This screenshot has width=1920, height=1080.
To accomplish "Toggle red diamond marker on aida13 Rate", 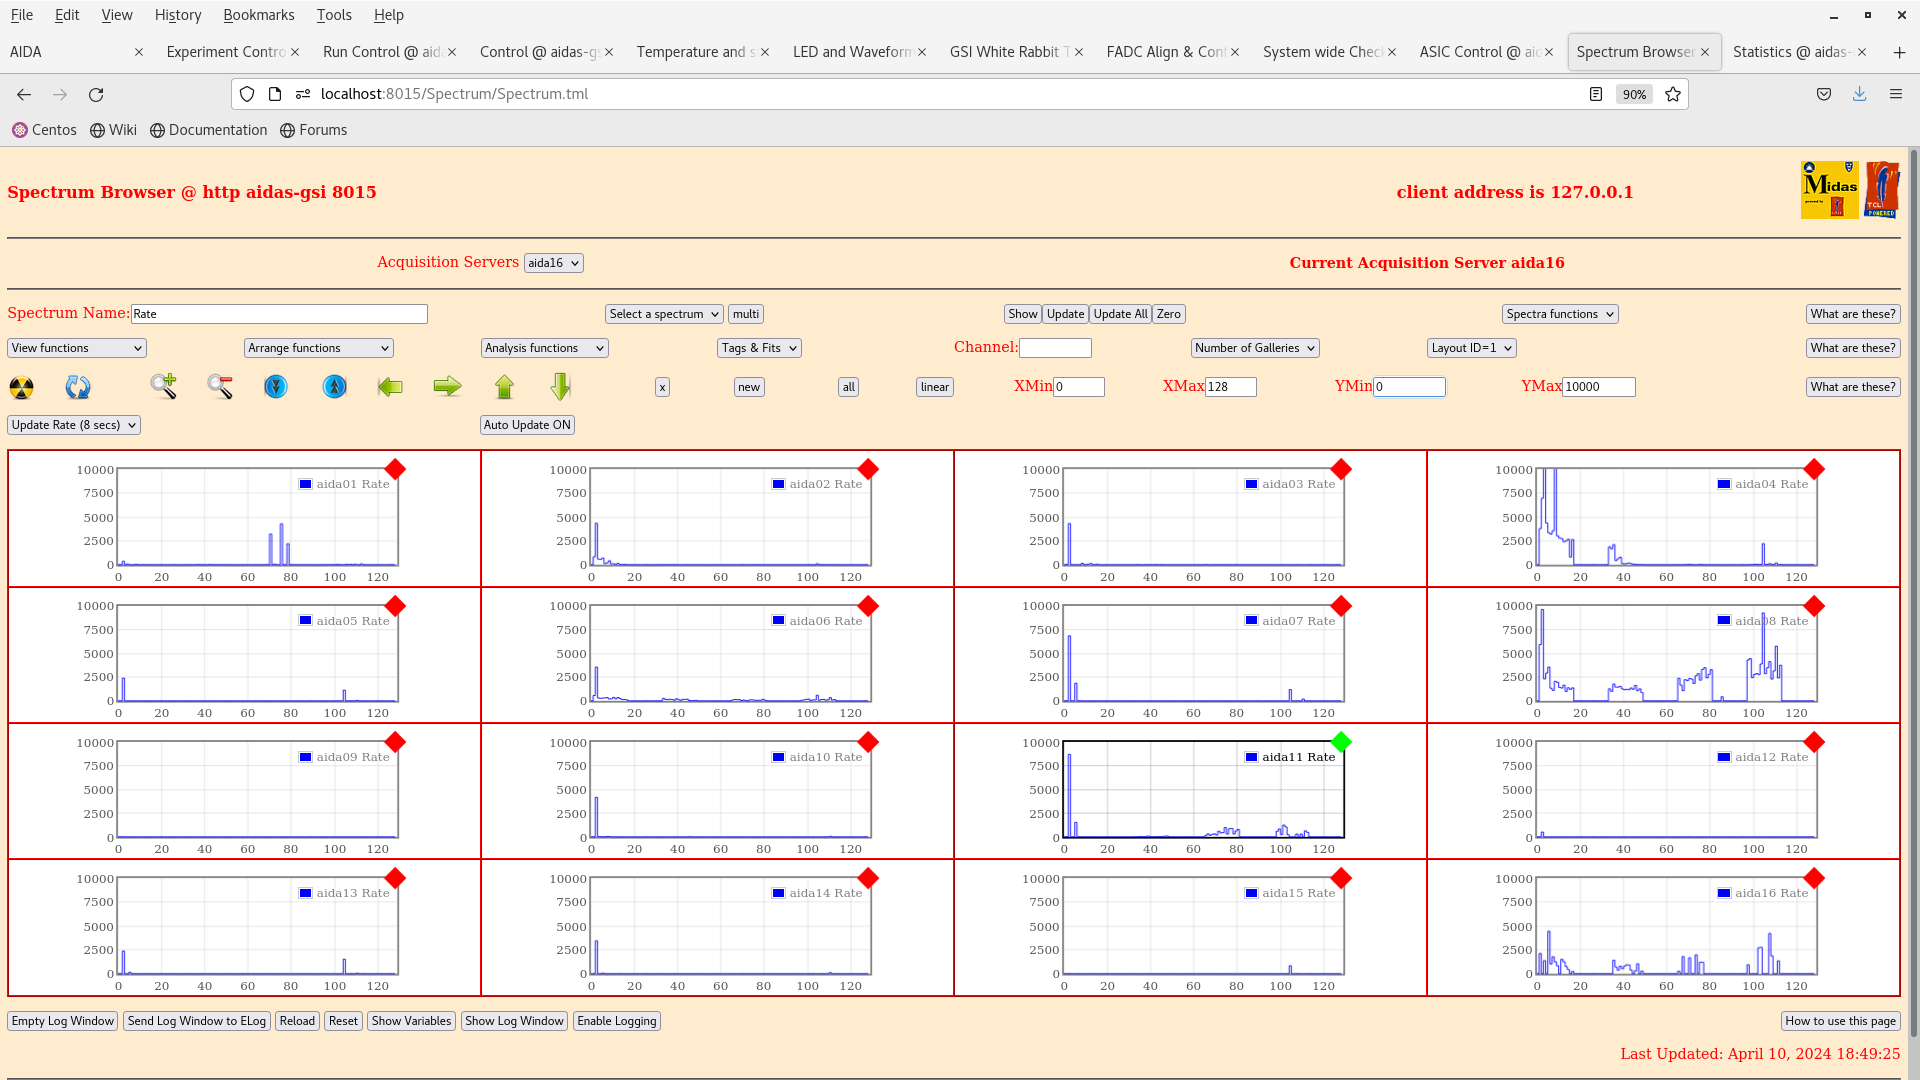I will [395, 878].
